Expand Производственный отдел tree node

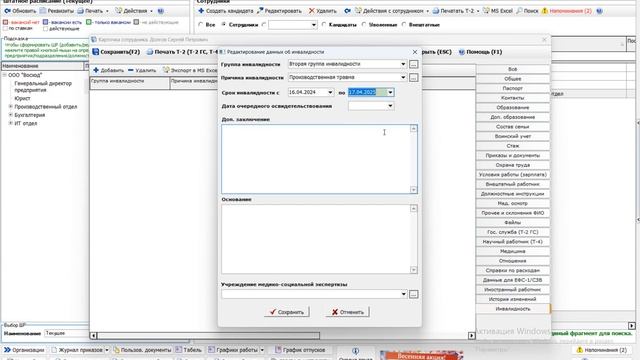[x=11, y=107]
